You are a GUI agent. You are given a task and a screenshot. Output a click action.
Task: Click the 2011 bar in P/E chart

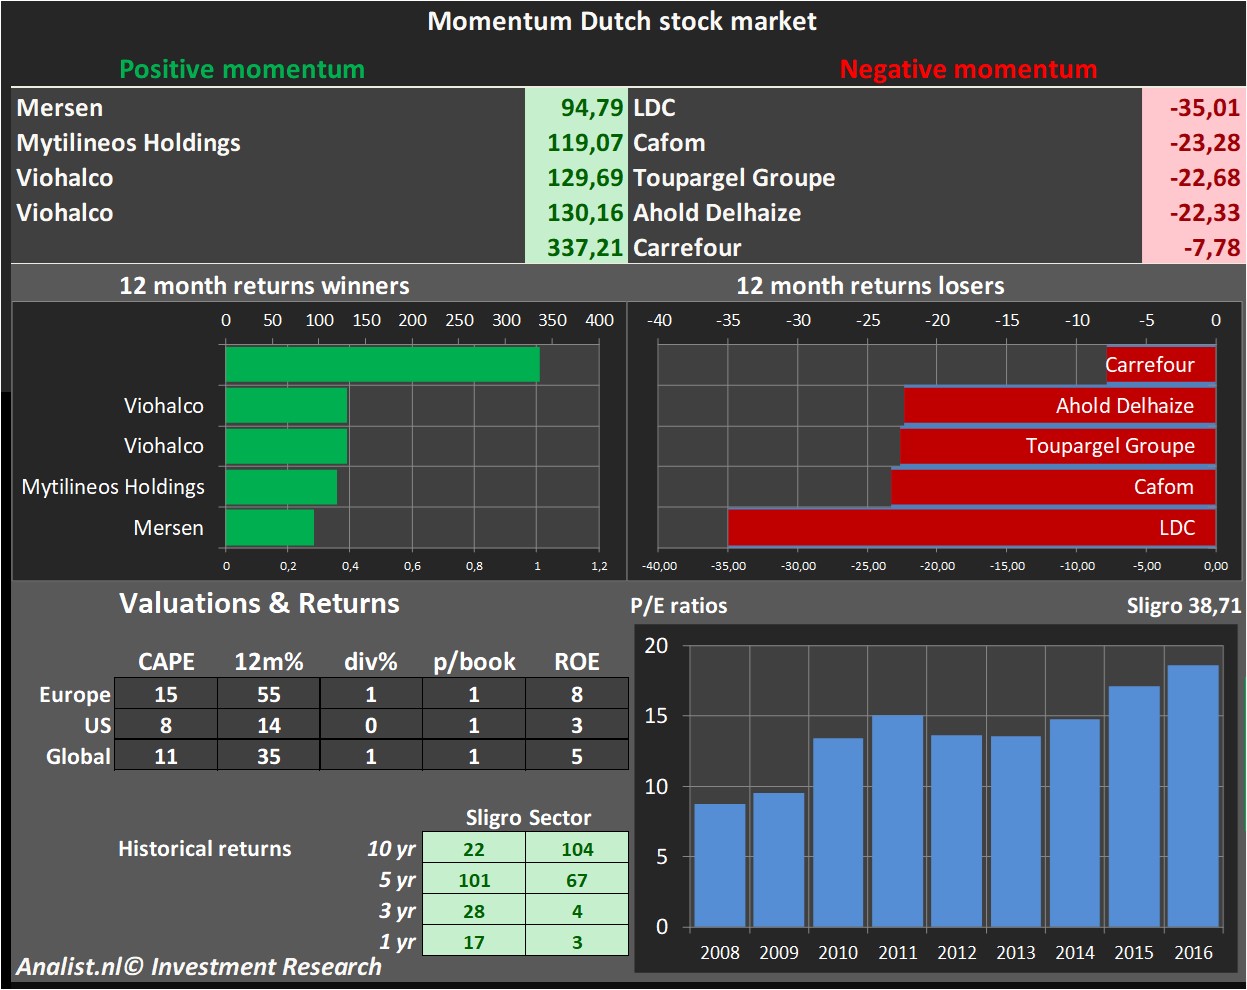[x=898, y=821]
